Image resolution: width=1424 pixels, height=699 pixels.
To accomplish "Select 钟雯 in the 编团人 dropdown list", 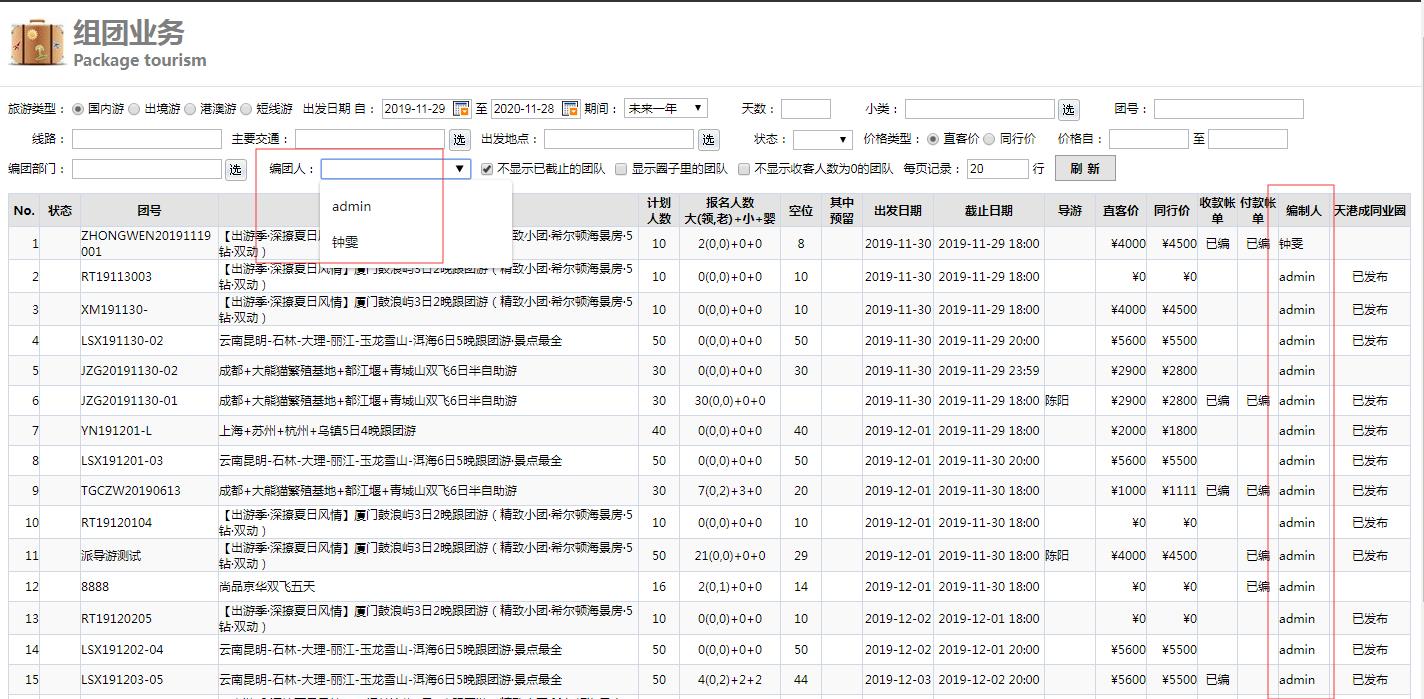I will [x=345, y=242].
